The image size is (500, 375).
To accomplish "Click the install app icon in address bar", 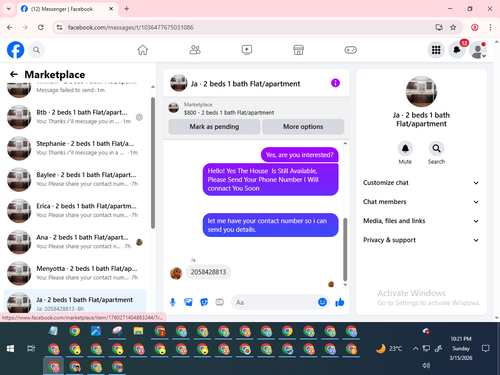I will tap(439, 27).
